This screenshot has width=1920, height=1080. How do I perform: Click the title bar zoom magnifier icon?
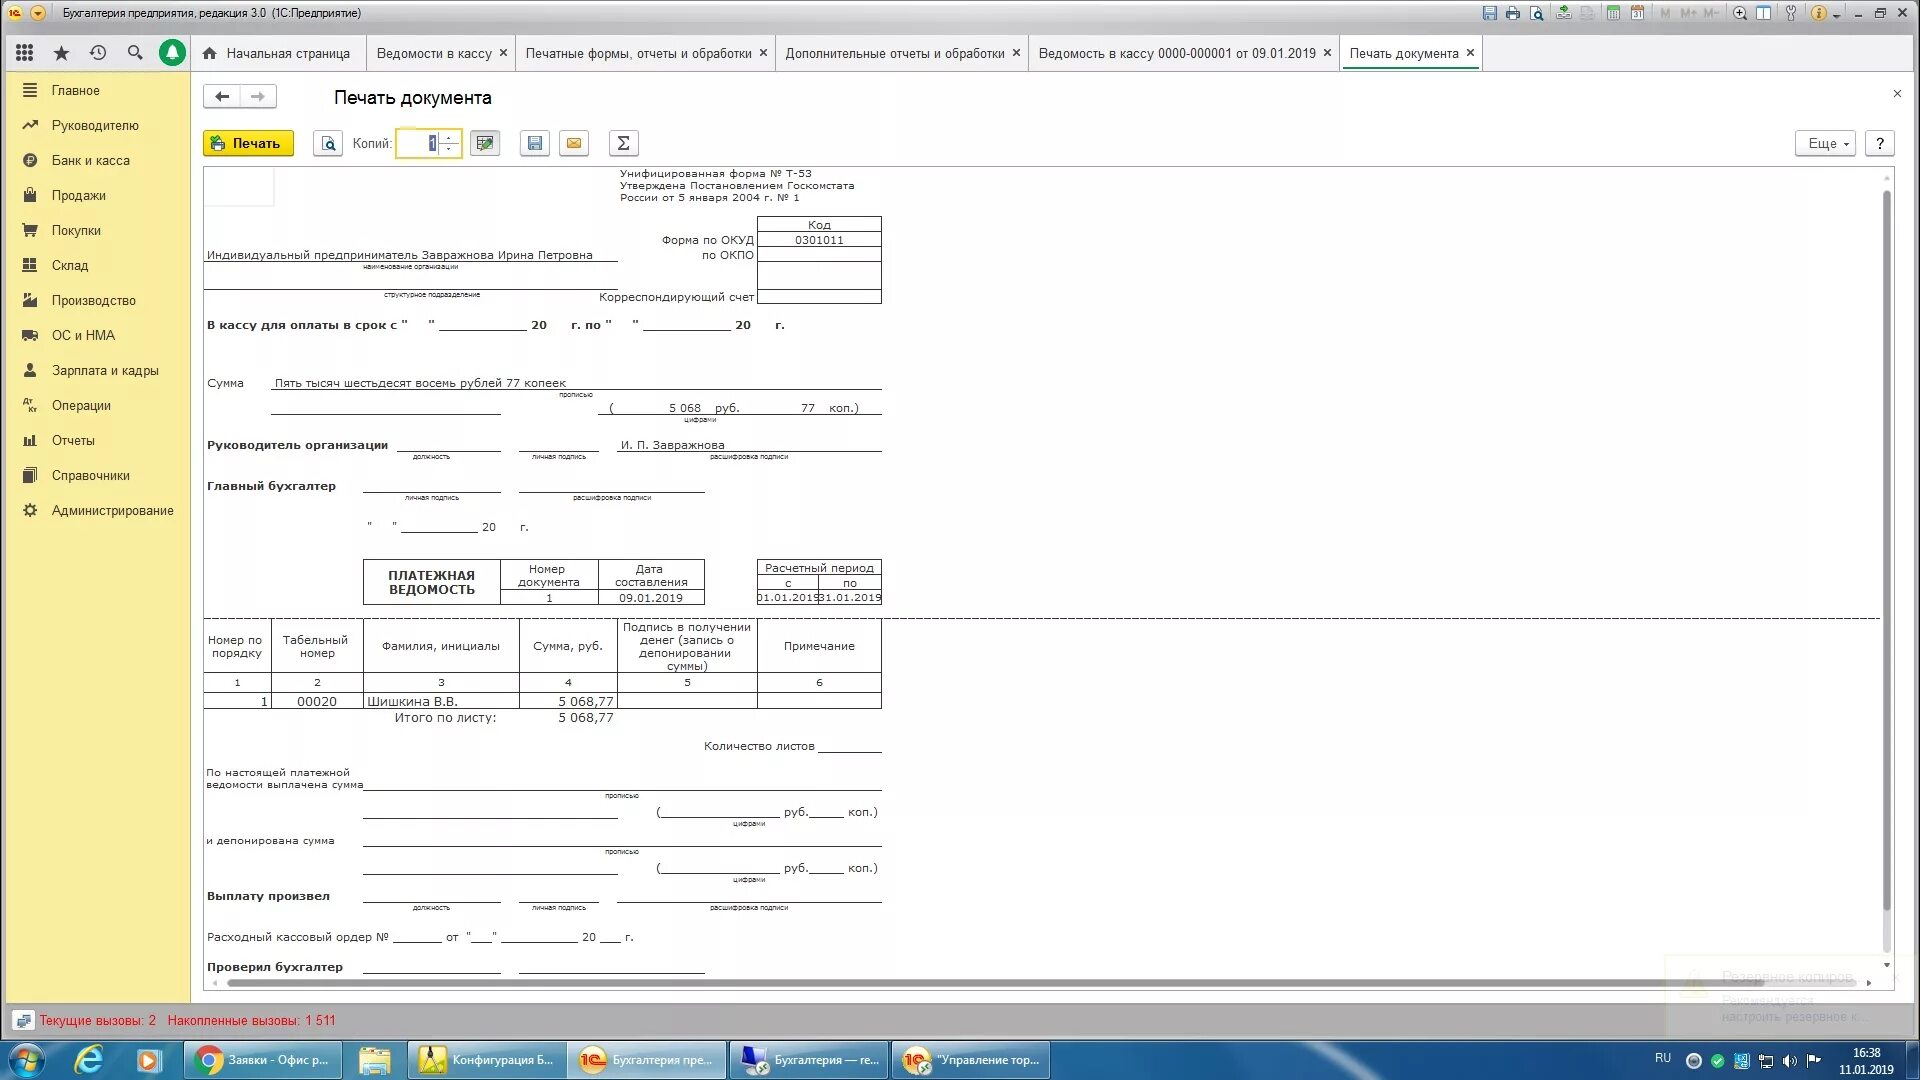(x=1740, y=13)
